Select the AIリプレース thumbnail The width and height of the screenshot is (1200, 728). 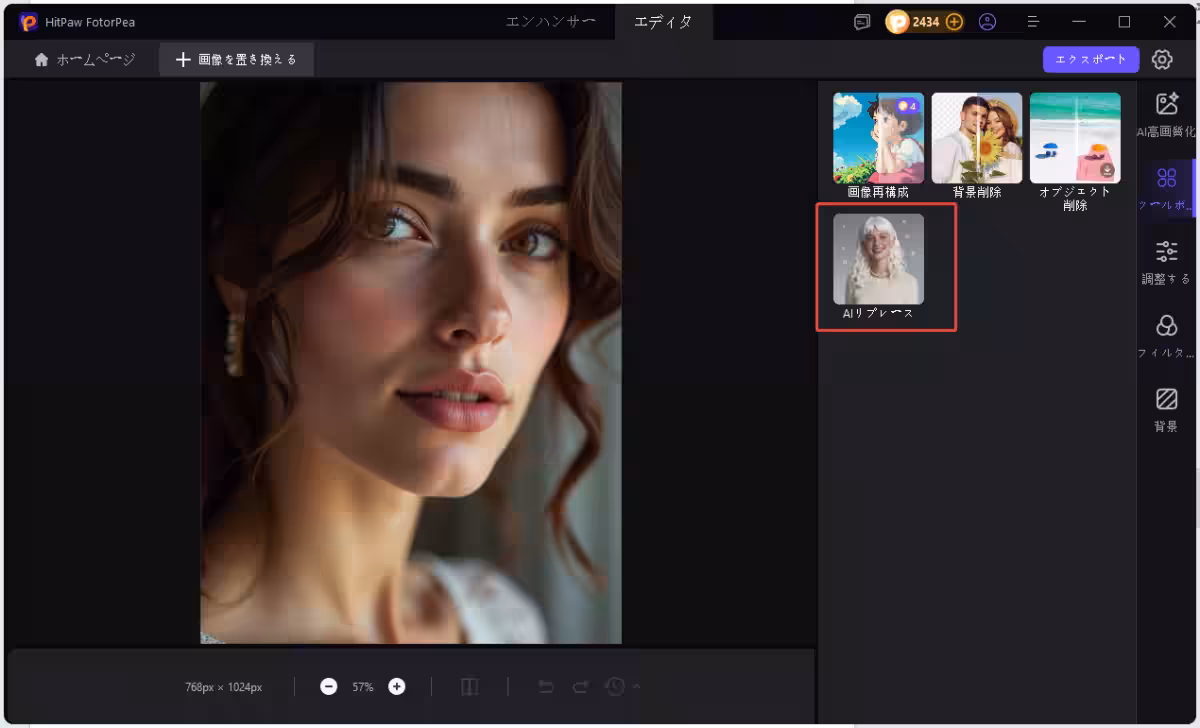[x=878, y=260]
